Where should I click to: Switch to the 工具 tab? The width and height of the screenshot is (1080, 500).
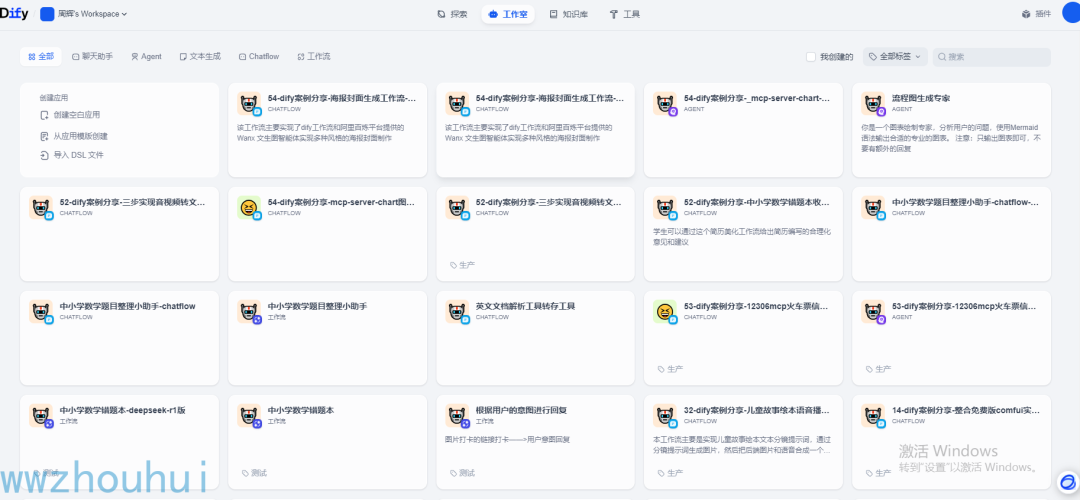[625, 14]
